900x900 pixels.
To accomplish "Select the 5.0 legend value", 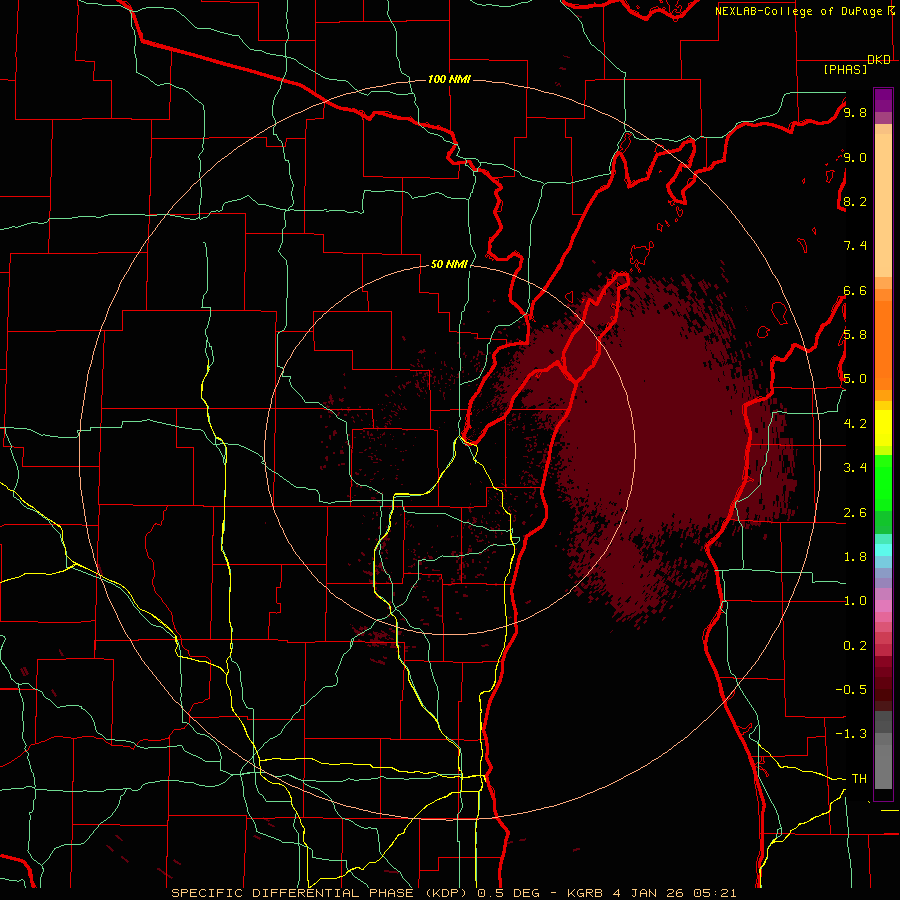I will (x=855, y=379).
